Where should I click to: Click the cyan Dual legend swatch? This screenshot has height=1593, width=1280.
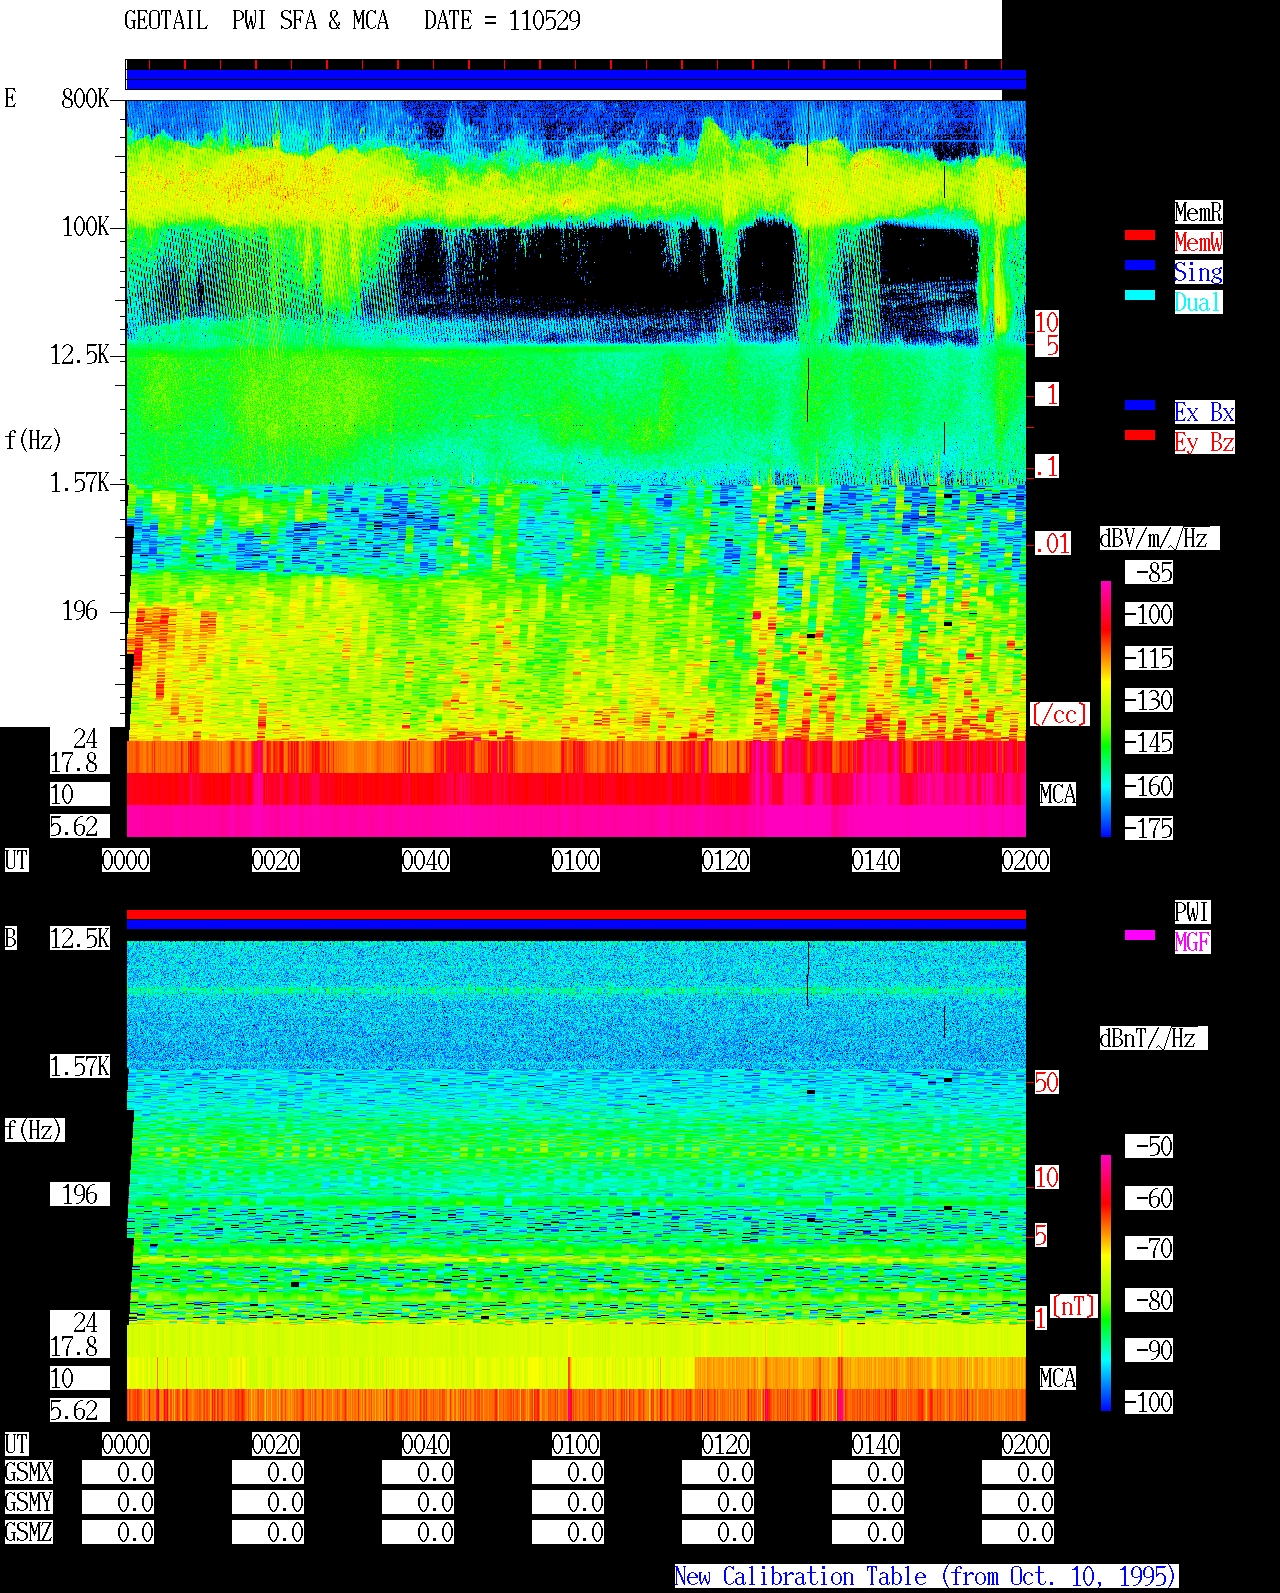(1140, 295)
